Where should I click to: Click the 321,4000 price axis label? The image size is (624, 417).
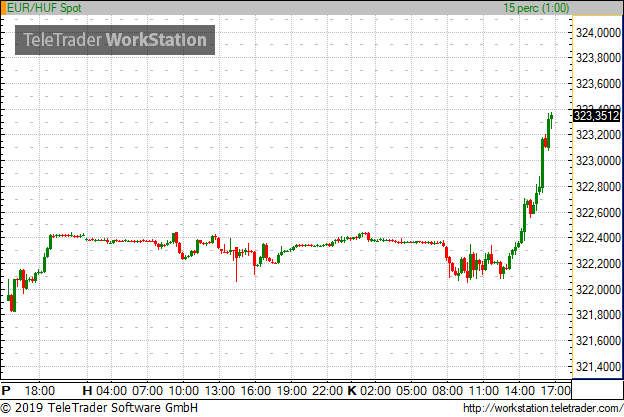(x=598, y=367)
